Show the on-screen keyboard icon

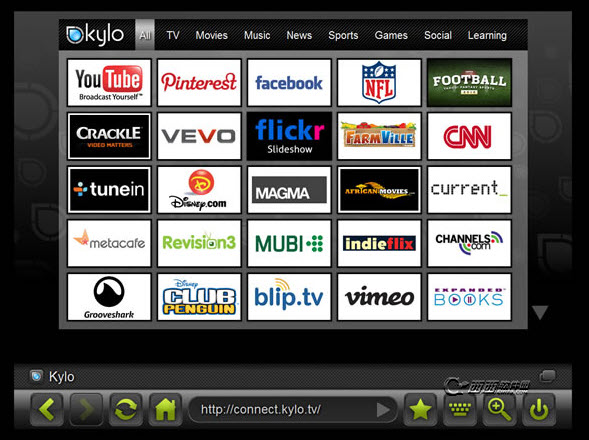[460, 409]
